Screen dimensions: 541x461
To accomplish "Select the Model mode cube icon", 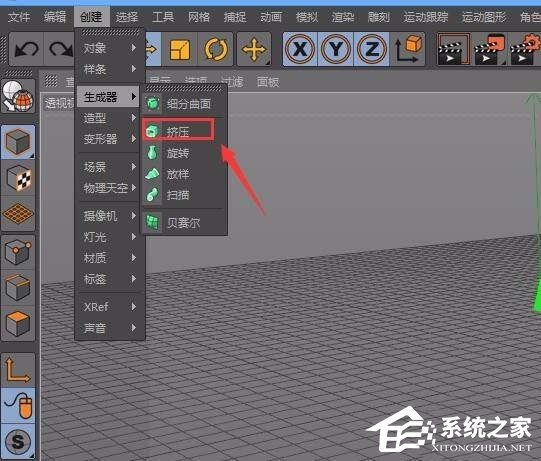I will click(x=18, y=142).
